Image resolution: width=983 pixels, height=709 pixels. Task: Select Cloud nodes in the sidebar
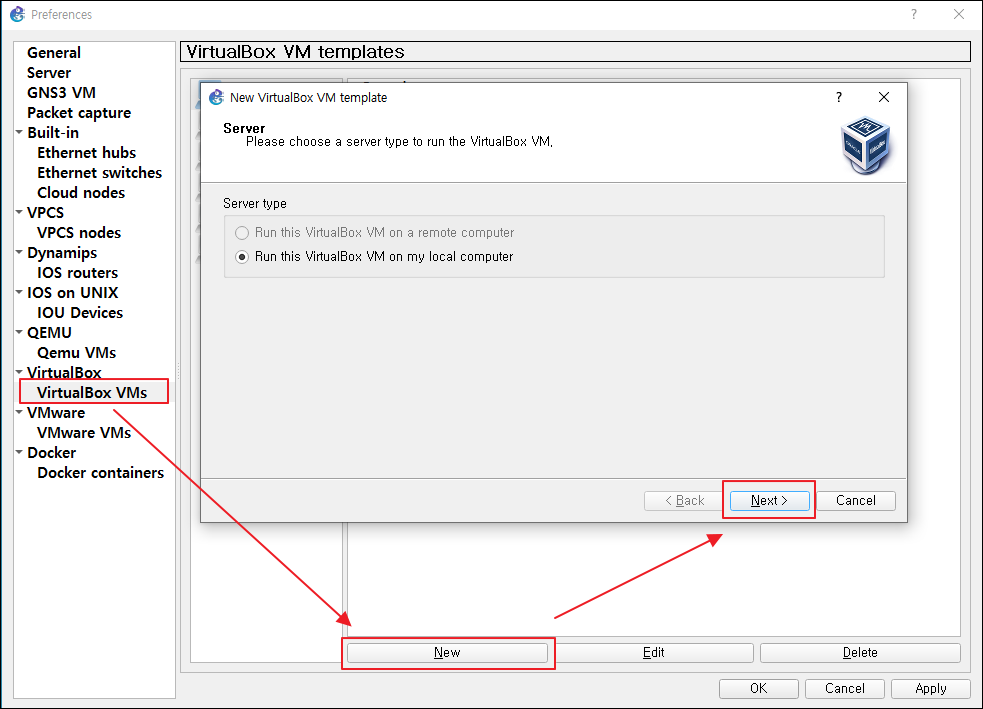(x=81, y=193)
